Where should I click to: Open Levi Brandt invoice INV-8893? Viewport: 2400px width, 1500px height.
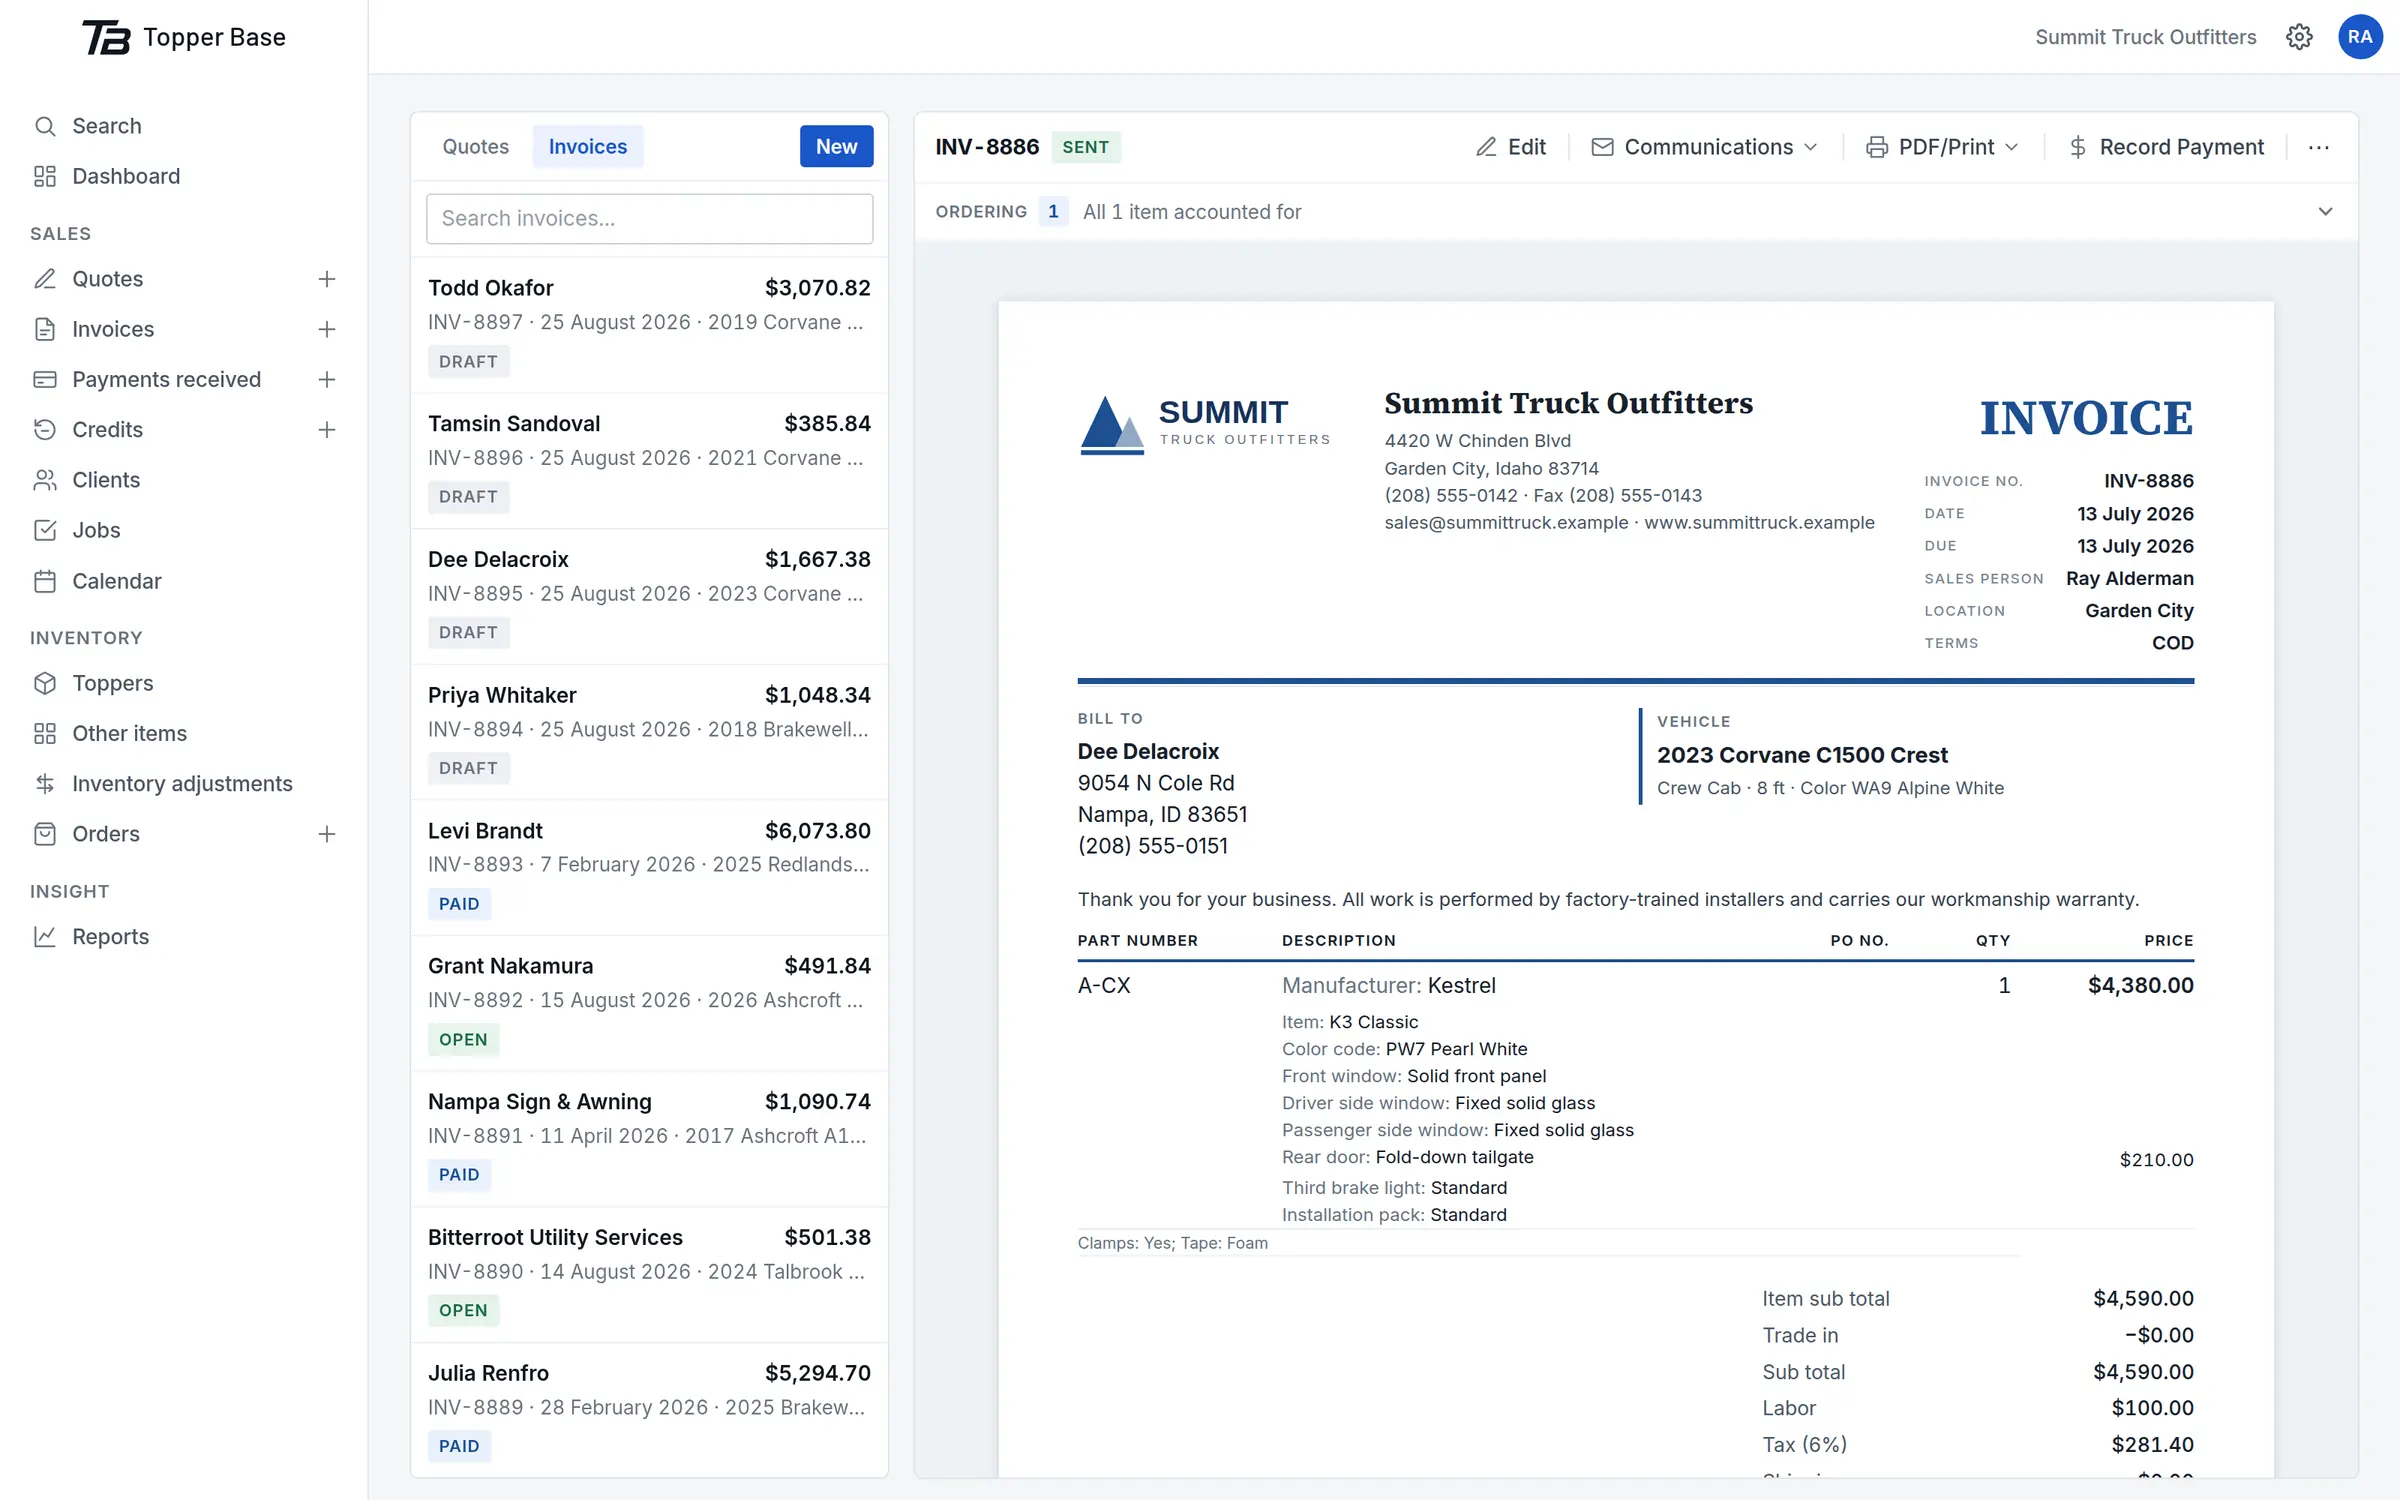[x=649, y=868]
